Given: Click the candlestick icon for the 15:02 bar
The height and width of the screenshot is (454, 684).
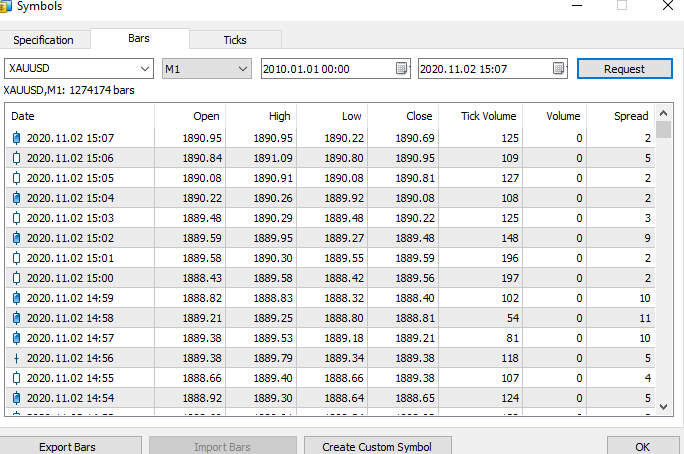Looking at the screenshot, I should (x=16, y=238).
